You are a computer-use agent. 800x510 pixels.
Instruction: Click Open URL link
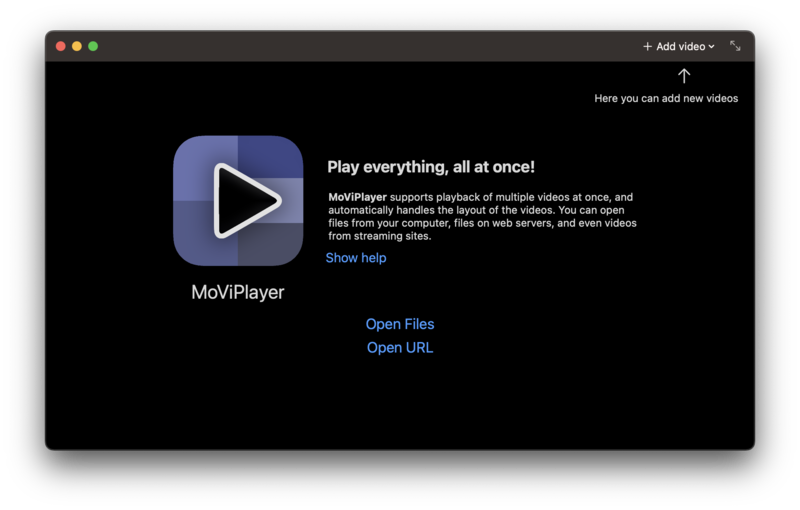click(400, 348)
